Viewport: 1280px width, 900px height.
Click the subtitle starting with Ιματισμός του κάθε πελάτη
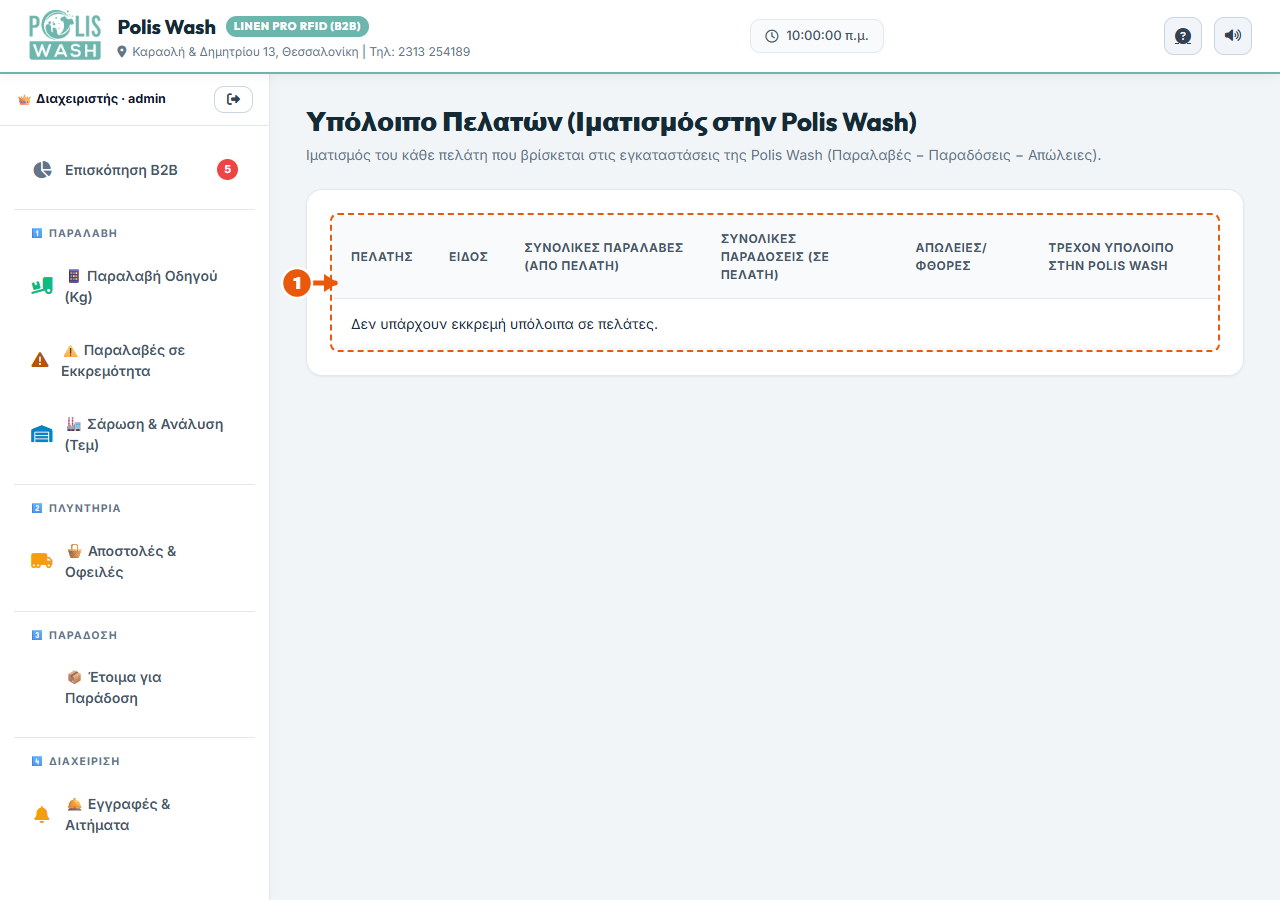(x=703, y=156)
